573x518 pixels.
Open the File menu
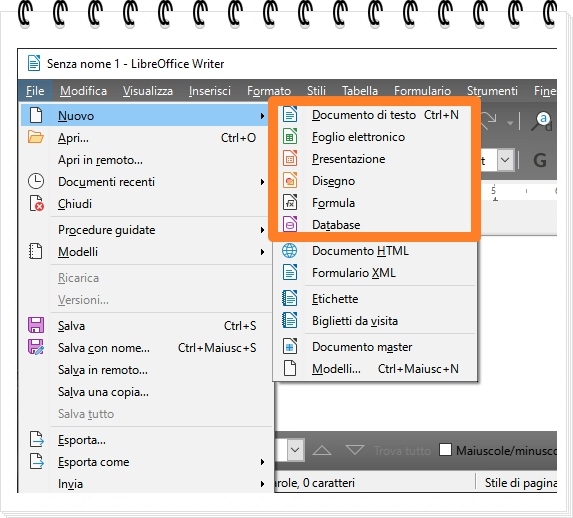click(35, 91)
